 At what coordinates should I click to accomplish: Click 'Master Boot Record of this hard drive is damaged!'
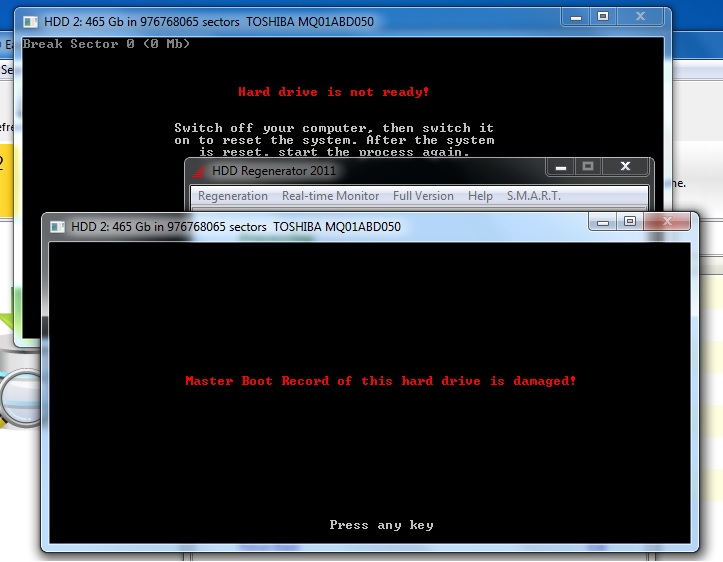[x=380, y=381]
